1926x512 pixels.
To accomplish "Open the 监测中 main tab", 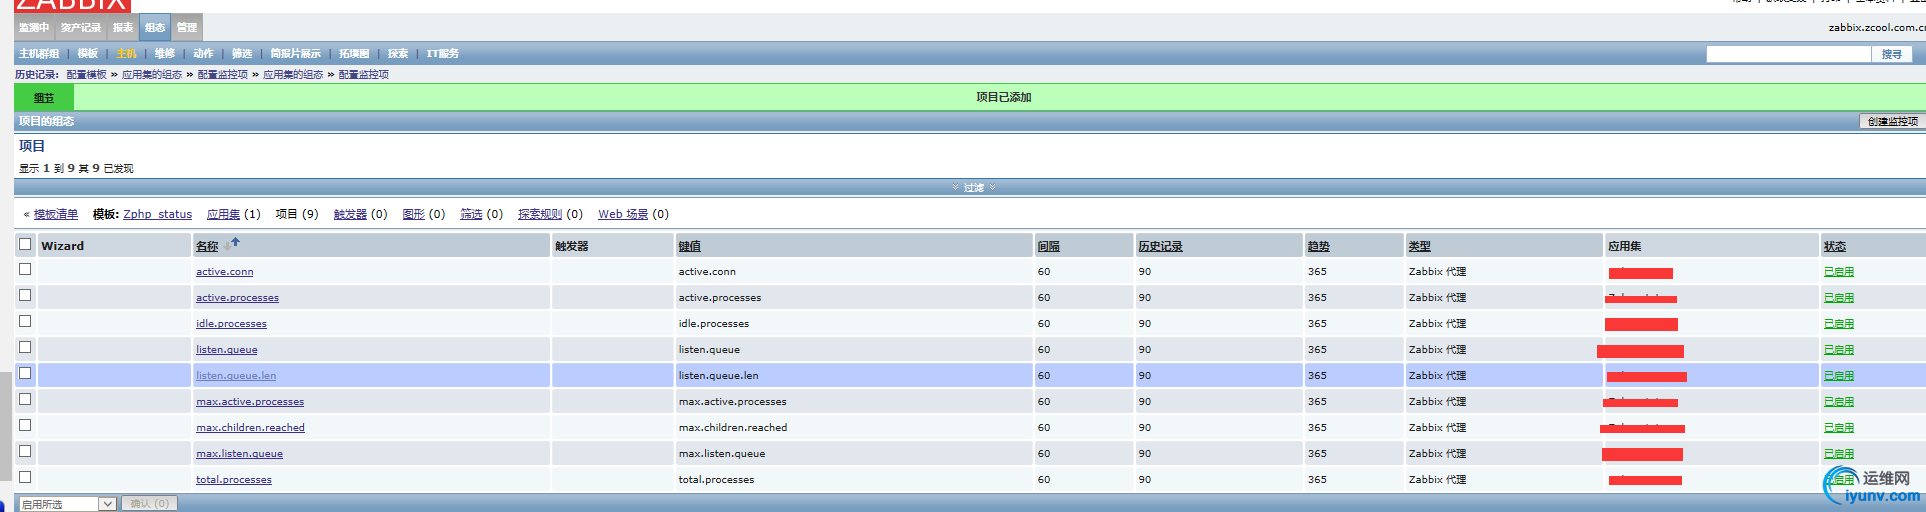I will 34,27.
